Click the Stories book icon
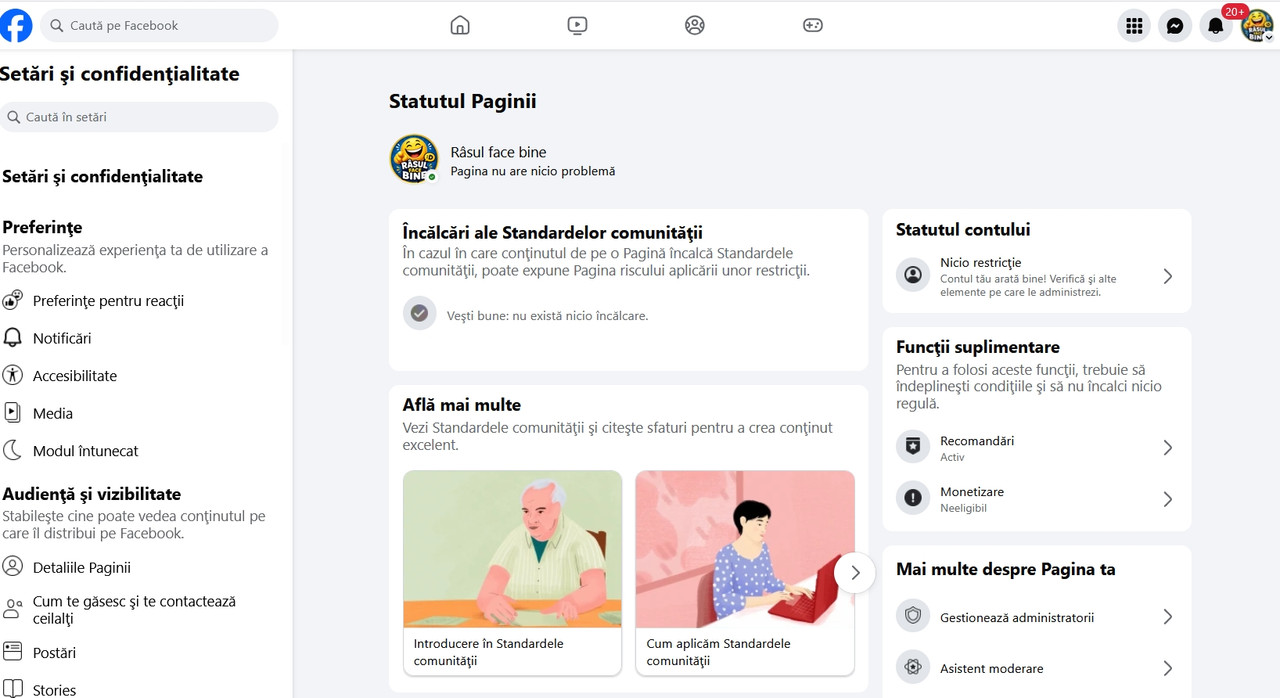Screen dimensions: 1280x698 (12, 689)
